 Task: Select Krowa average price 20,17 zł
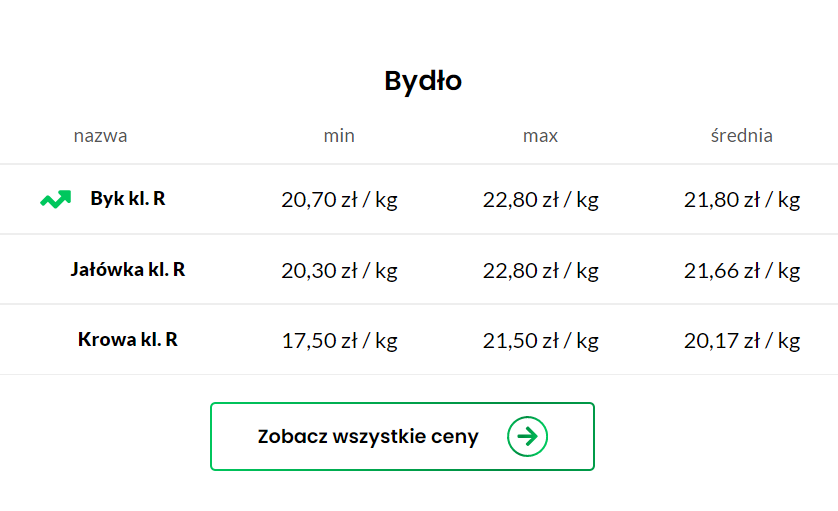point(742,340)
